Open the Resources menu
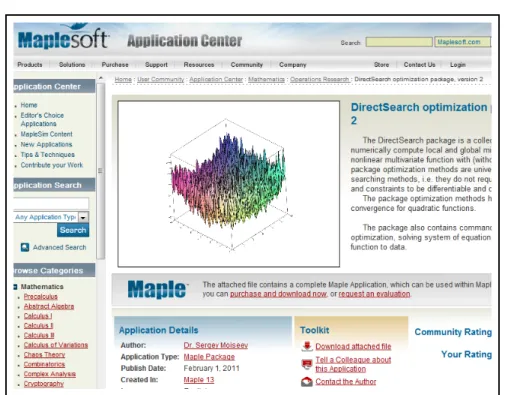The image size is (511, 395). pos(199,65)
